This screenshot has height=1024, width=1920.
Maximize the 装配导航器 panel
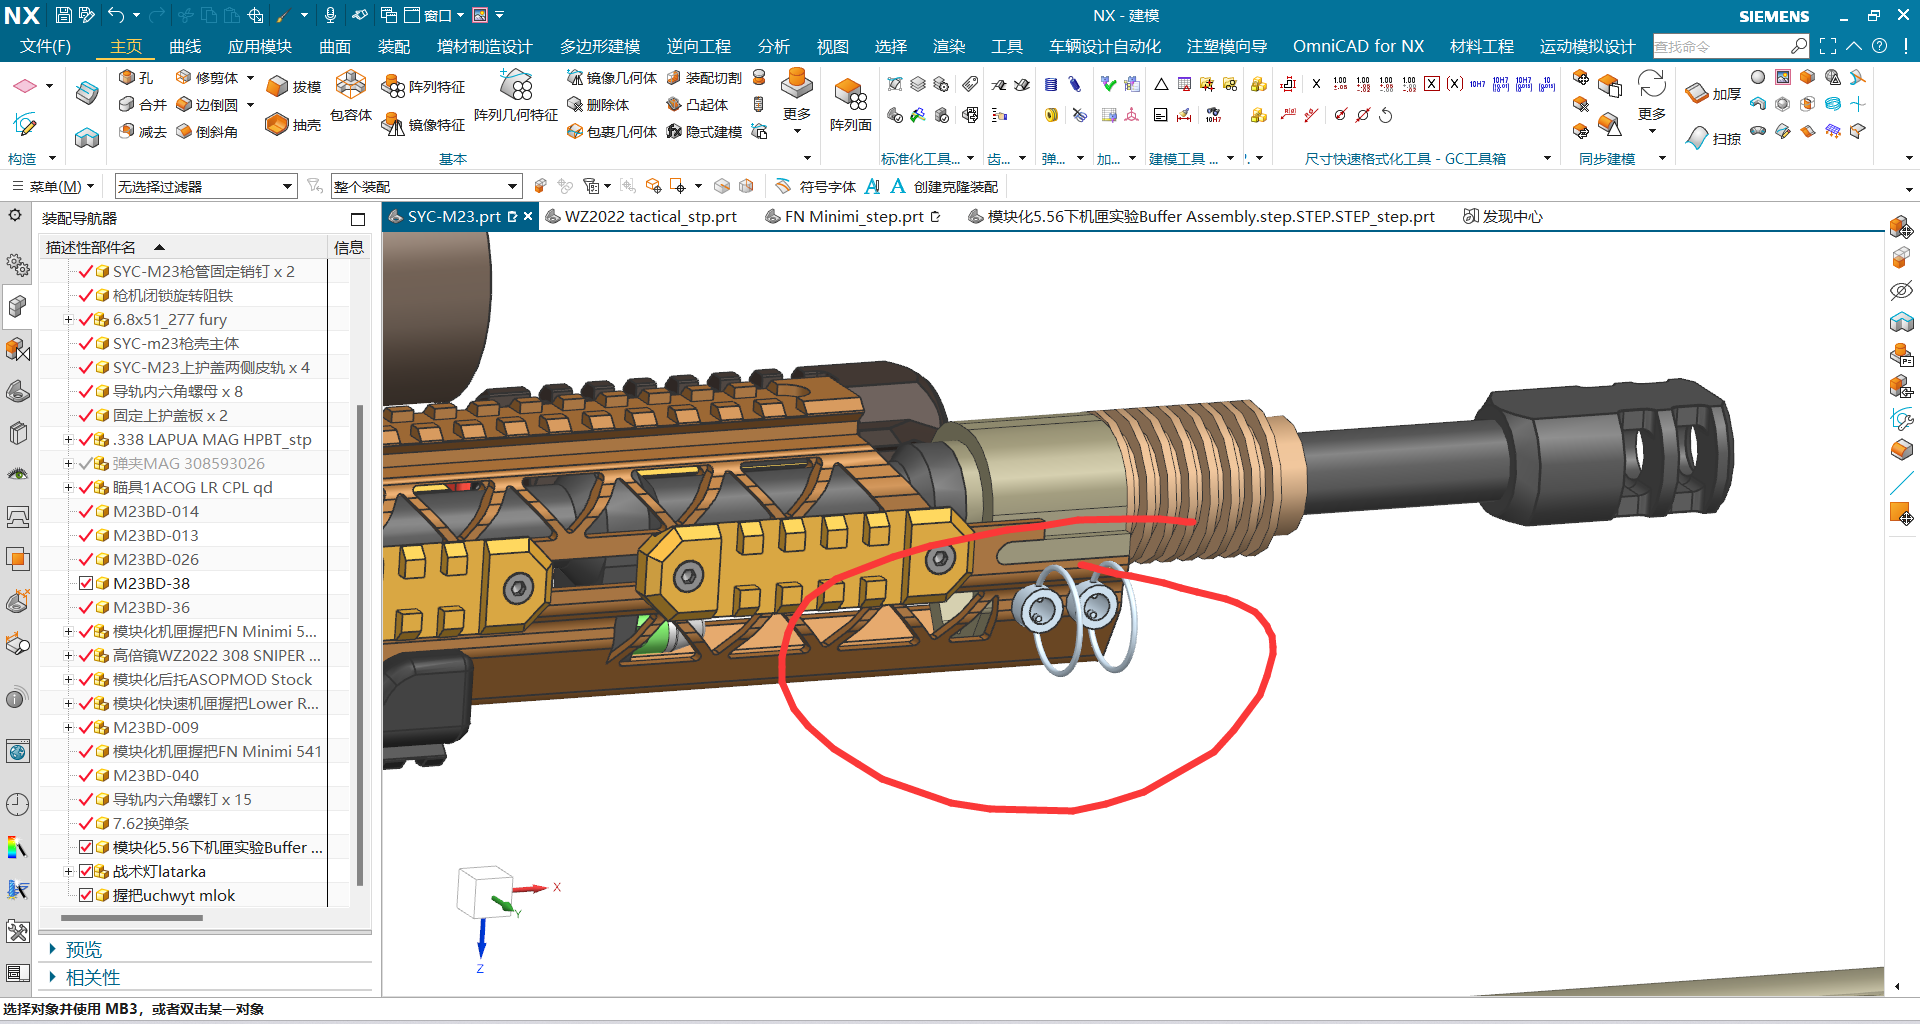click(x=358, y=219)
